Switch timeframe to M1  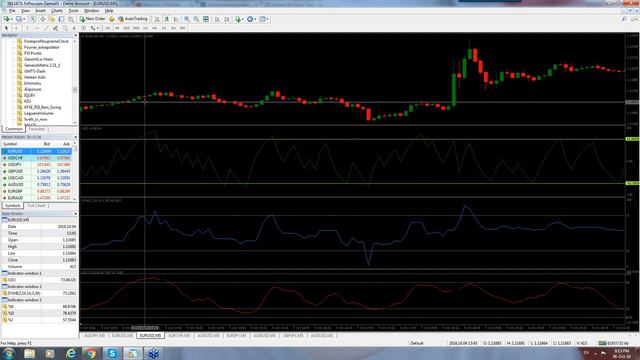pyautogui.click(x=107, y=28)
